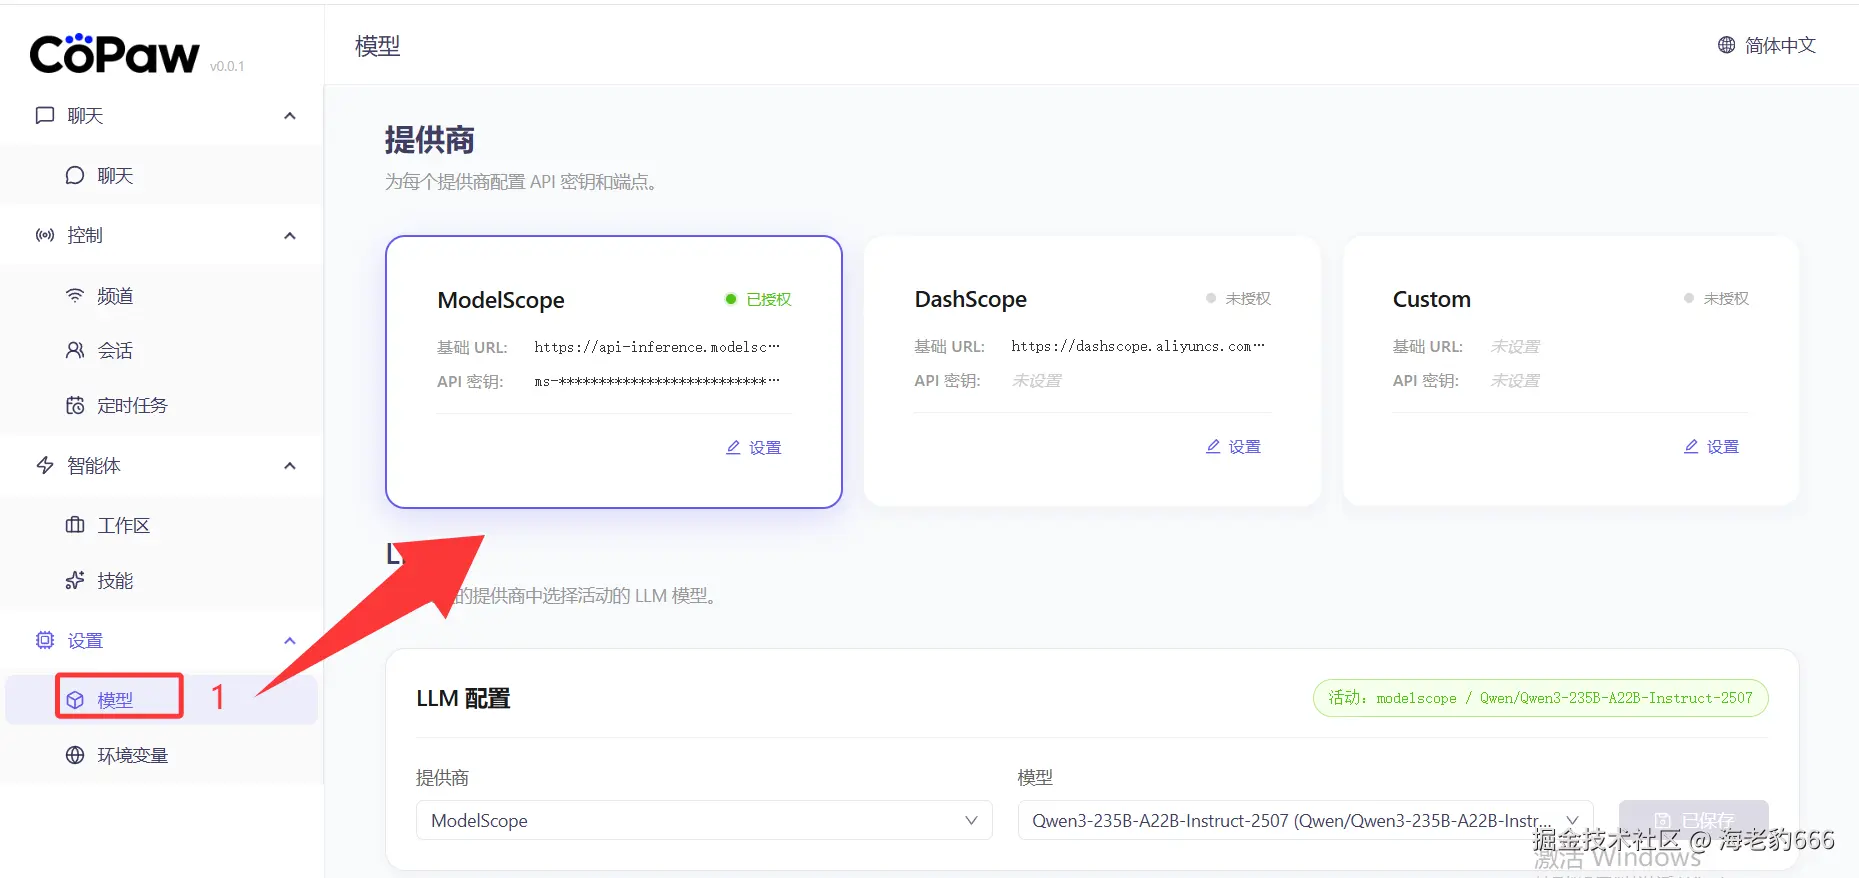Collapse the 聊天 sidebar section

point(290,116)
